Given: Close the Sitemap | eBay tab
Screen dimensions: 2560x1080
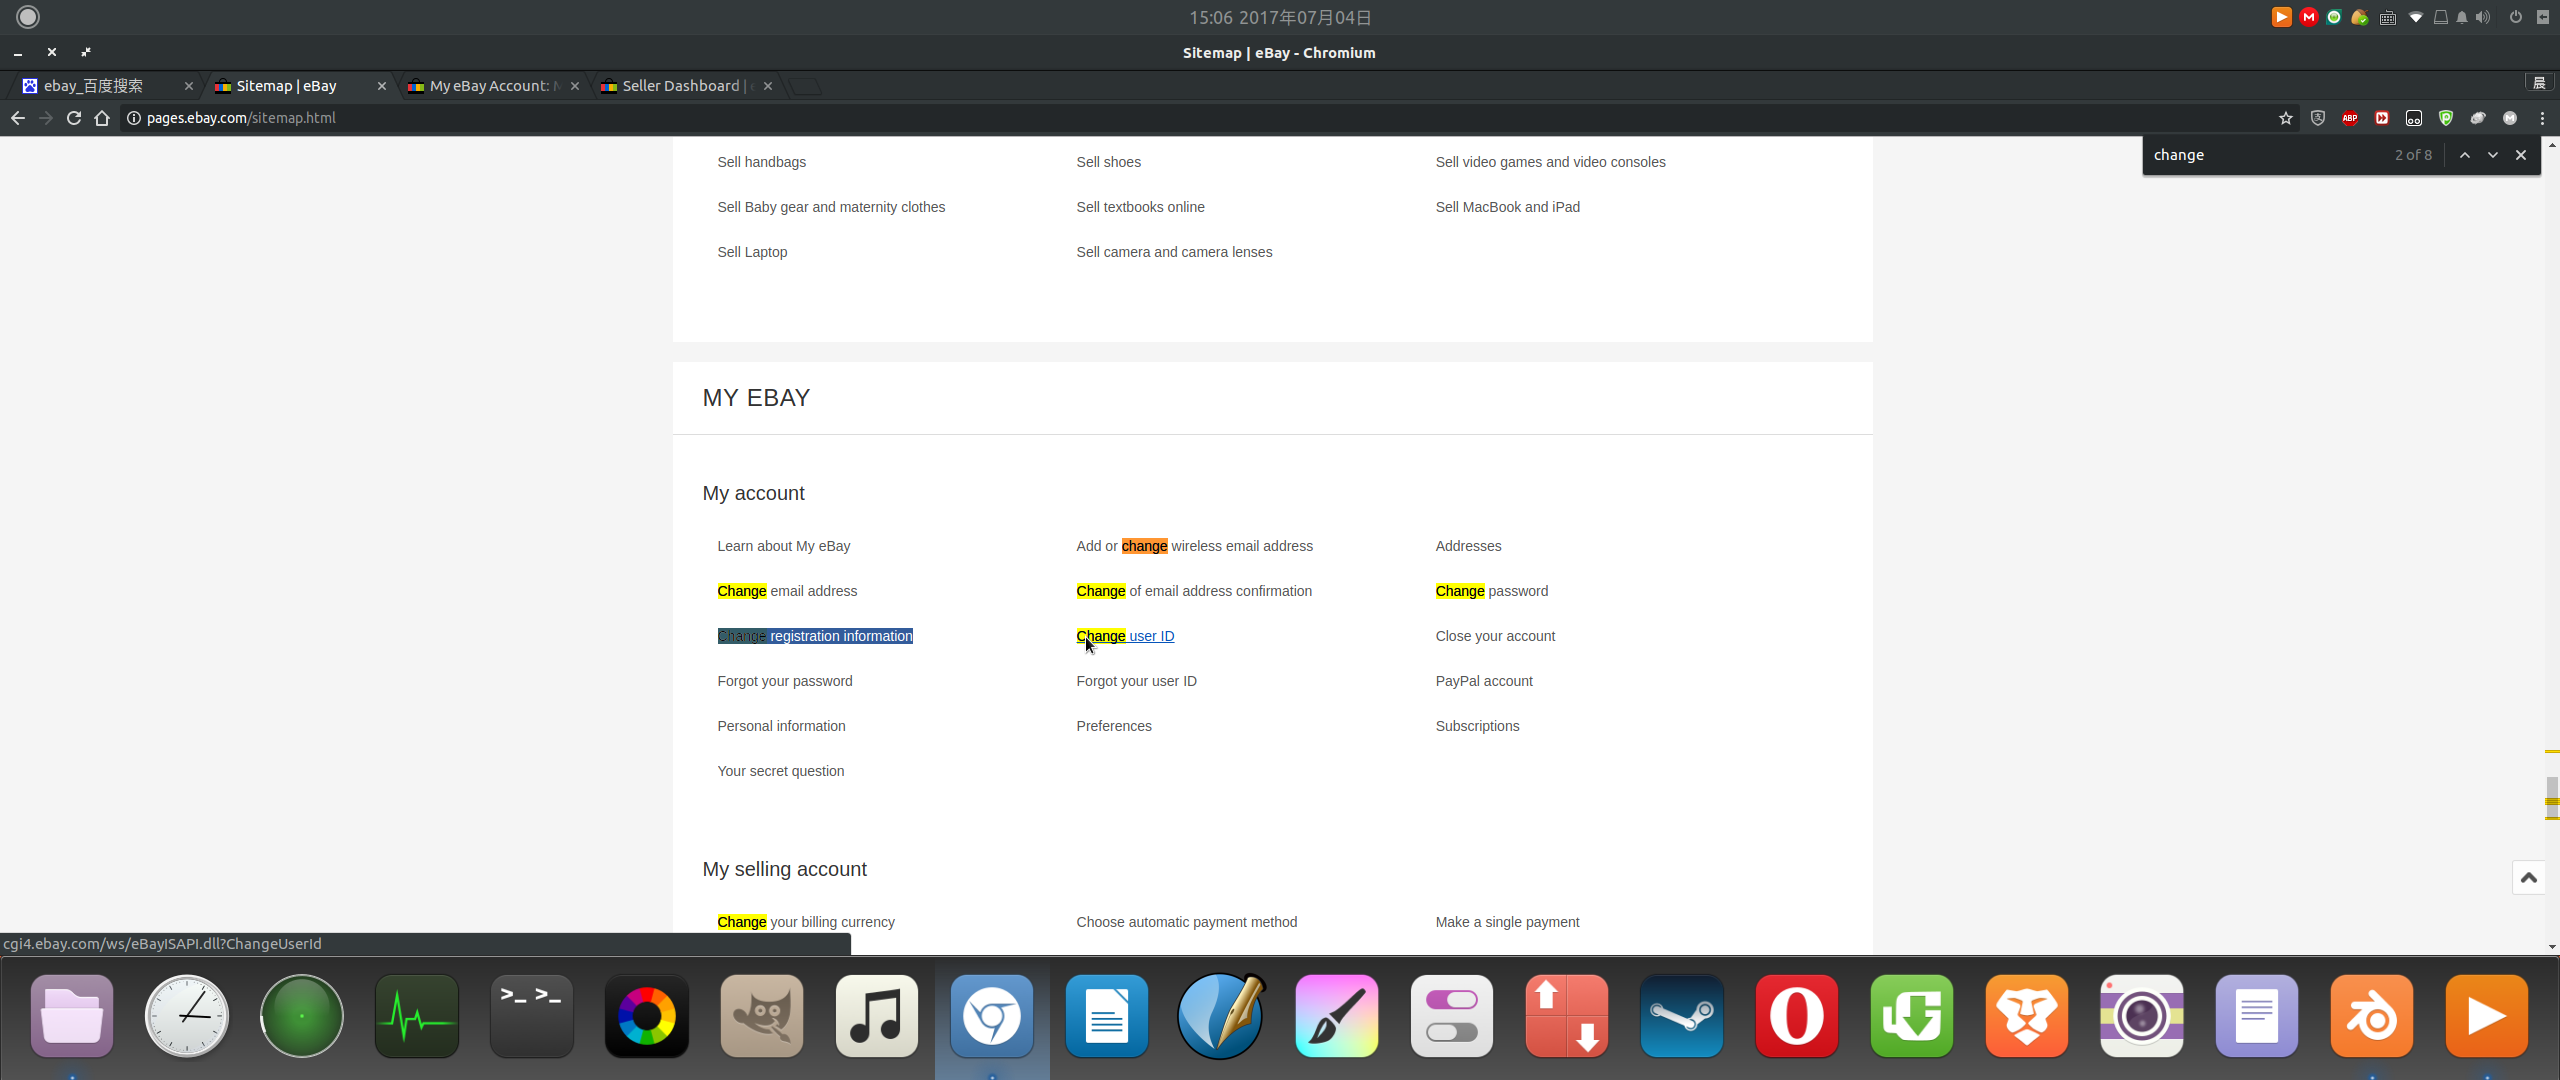Looking at the screenshot, I should click(x=381, y=86).
